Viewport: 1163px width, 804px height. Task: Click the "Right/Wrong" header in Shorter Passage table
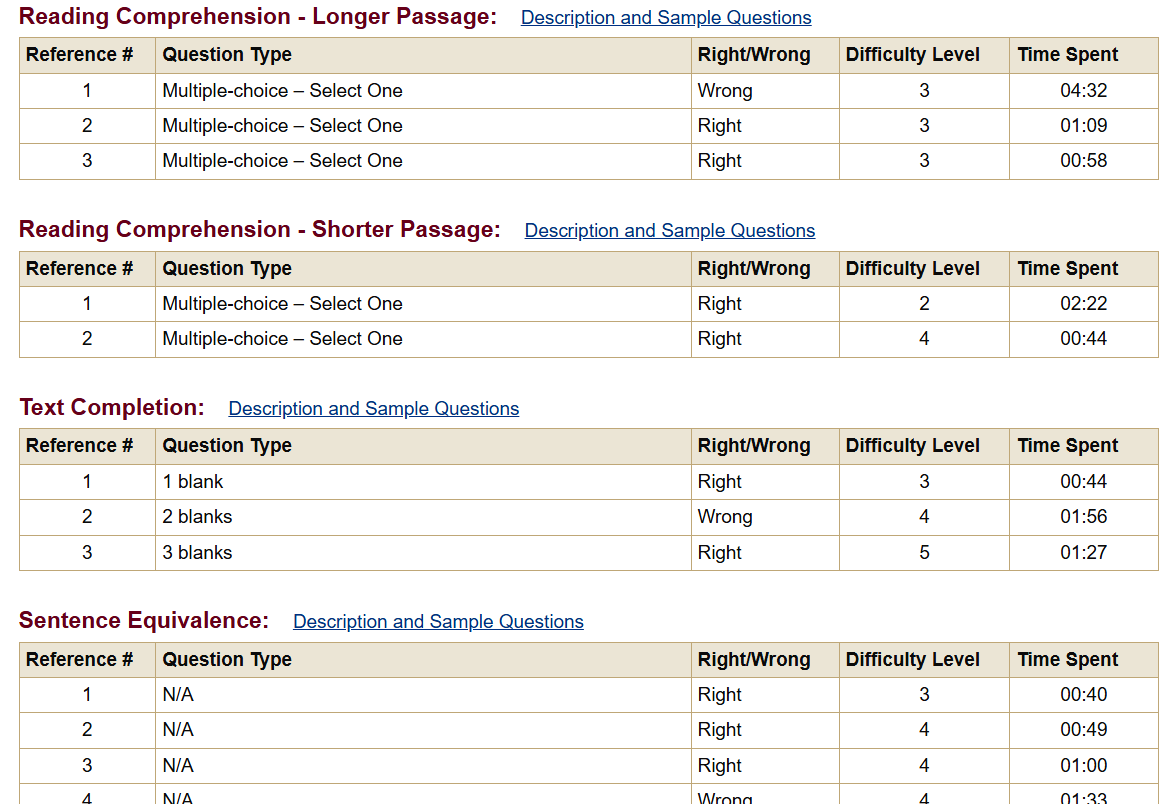click(754, 268)
